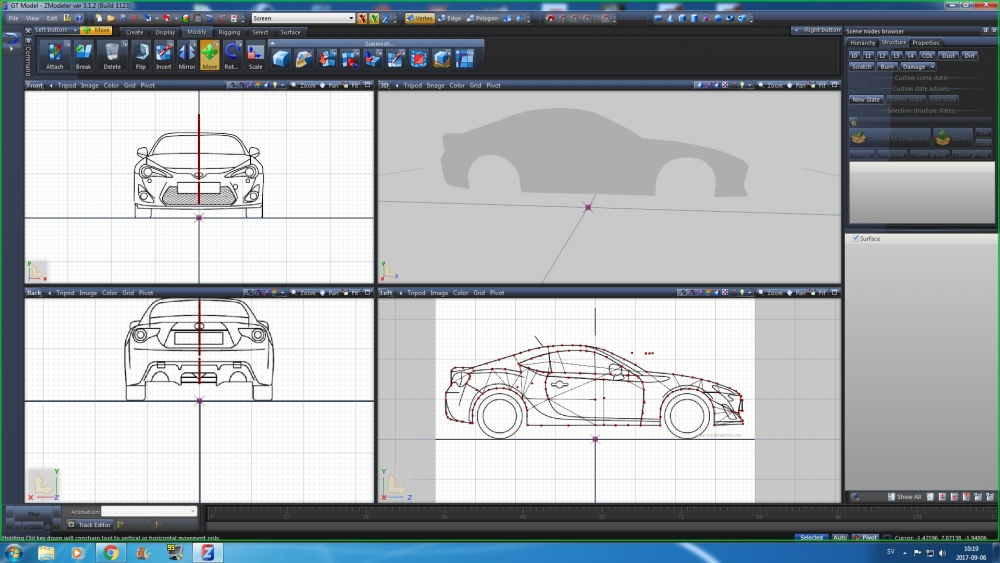This screenshot has width=1000, height=563.
Task: Click the help question mark icon
Action: [79, 18]
